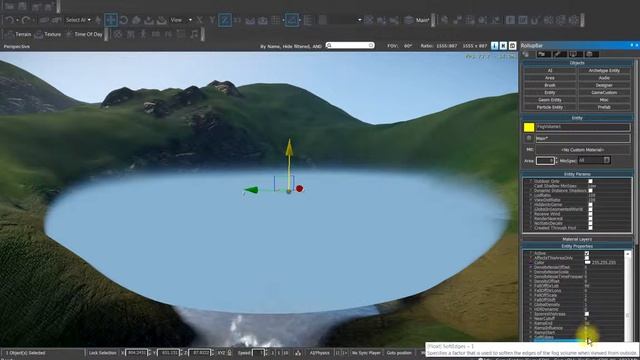Open the Texture editor
The height and width of the screenshot is (360, 640).
coord(48,35)
